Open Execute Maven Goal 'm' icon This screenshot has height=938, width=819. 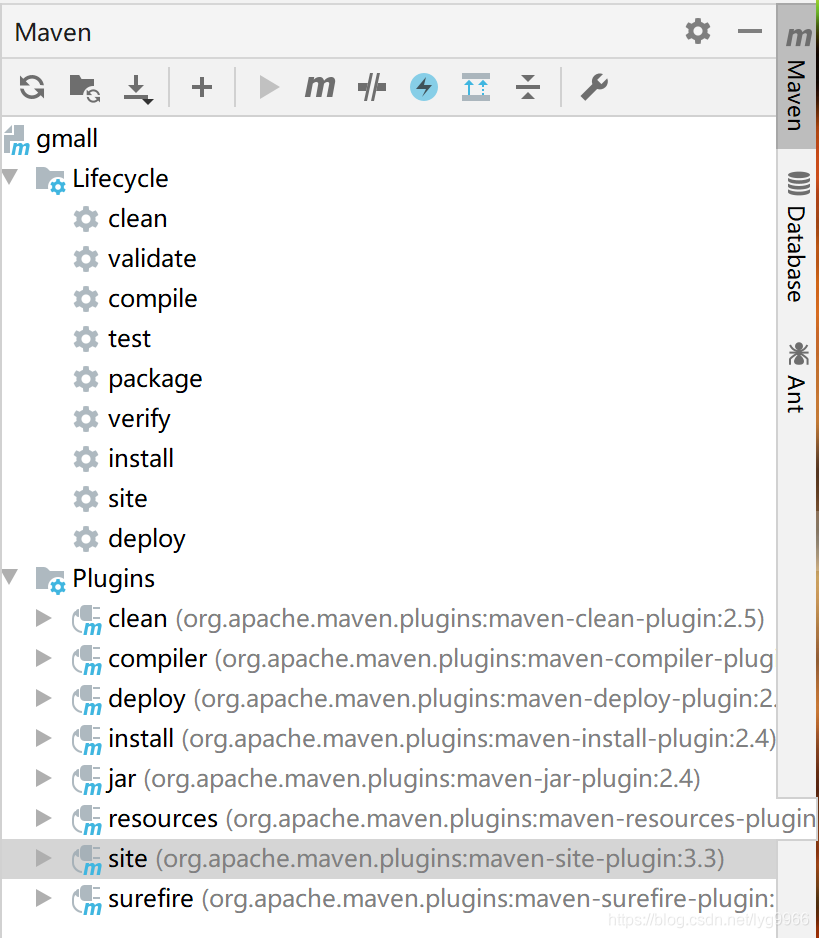(320, 87)
